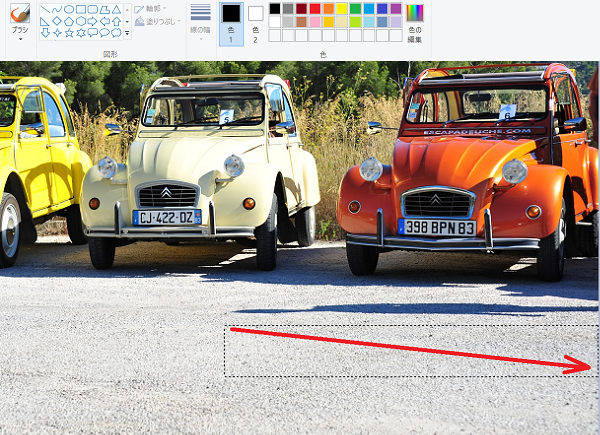Pick the blue-gray palette color
This screenshot has height=435, width=600.
pyautogui.click(x=382, y=22)
